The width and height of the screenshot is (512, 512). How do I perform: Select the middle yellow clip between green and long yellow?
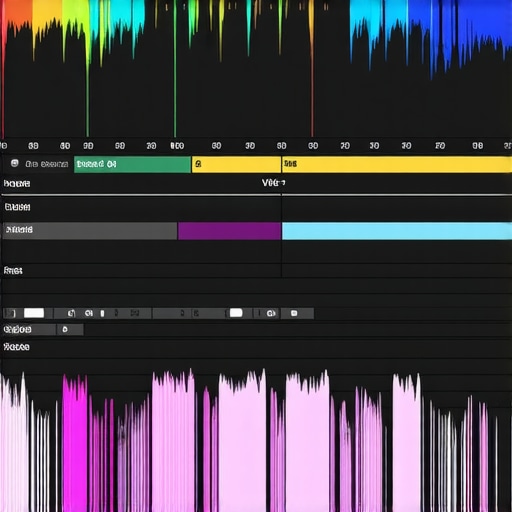tap(236, 164)
